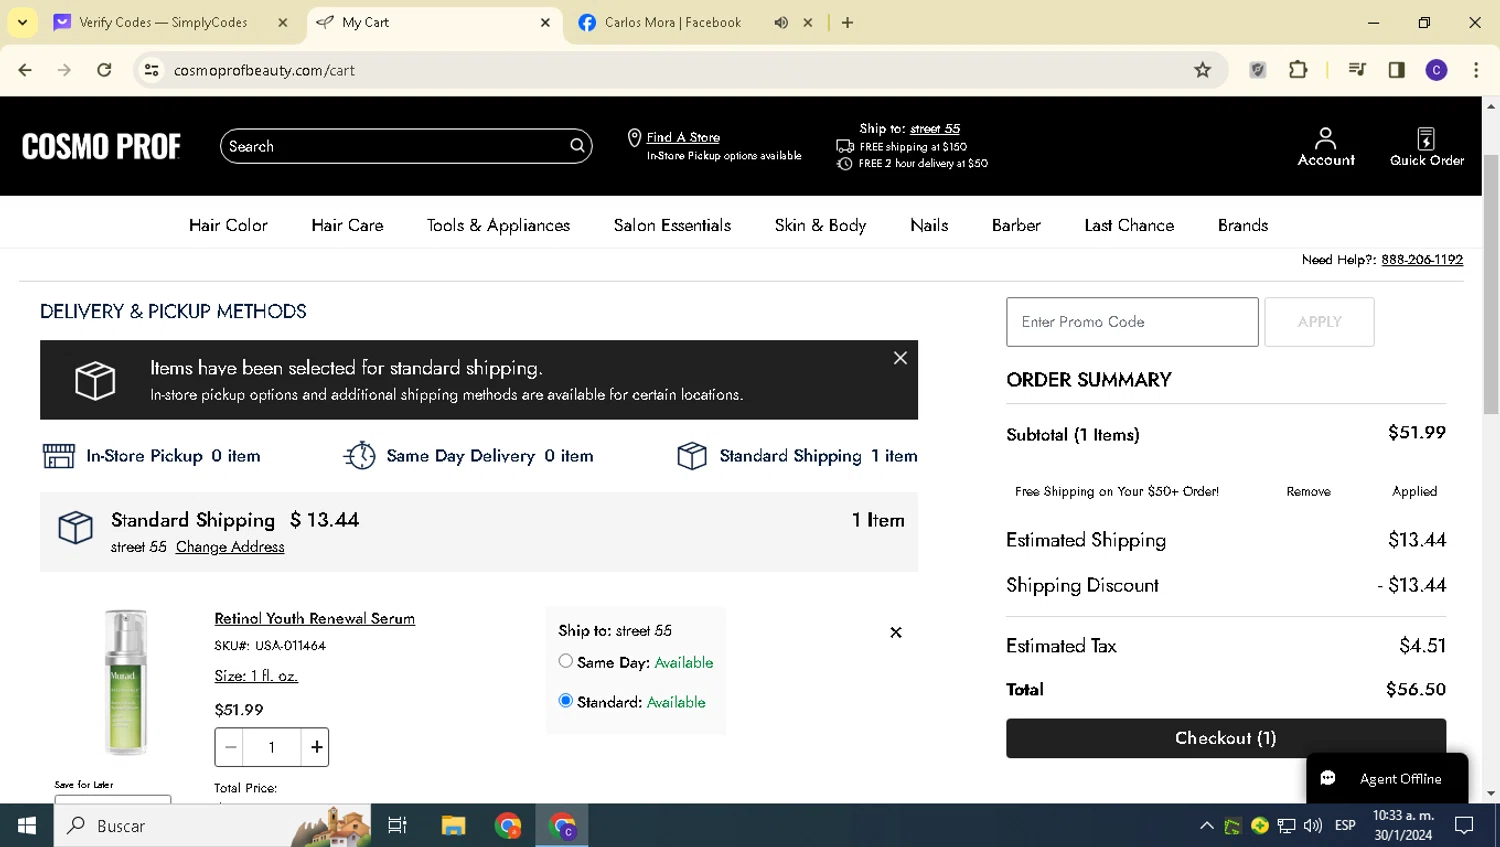Open Chrome extensions puzzle icon
The image size is (1500, 847).
(1298, 70)
